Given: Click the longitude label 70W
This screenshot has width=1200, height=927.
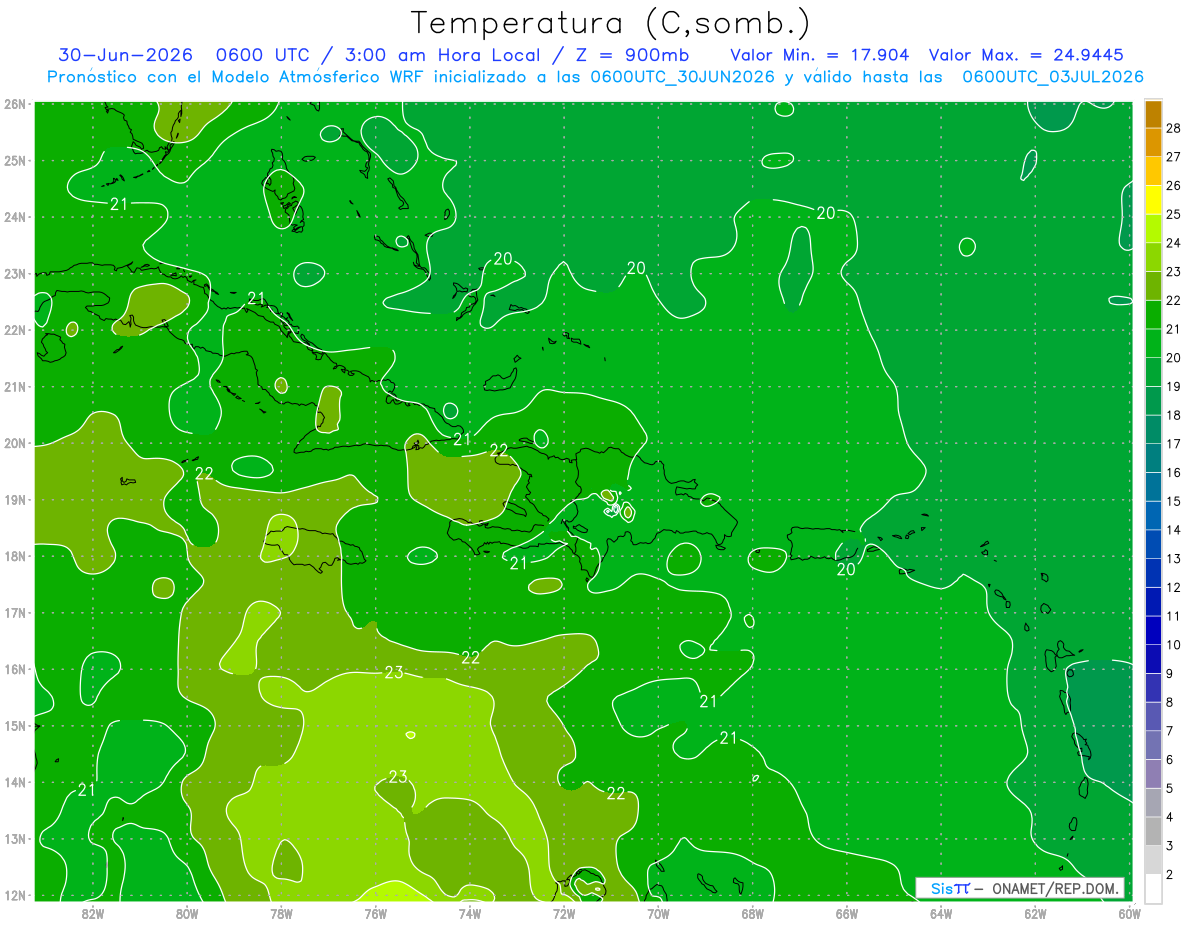Looking at the screenshot, I should click(658, 913).
